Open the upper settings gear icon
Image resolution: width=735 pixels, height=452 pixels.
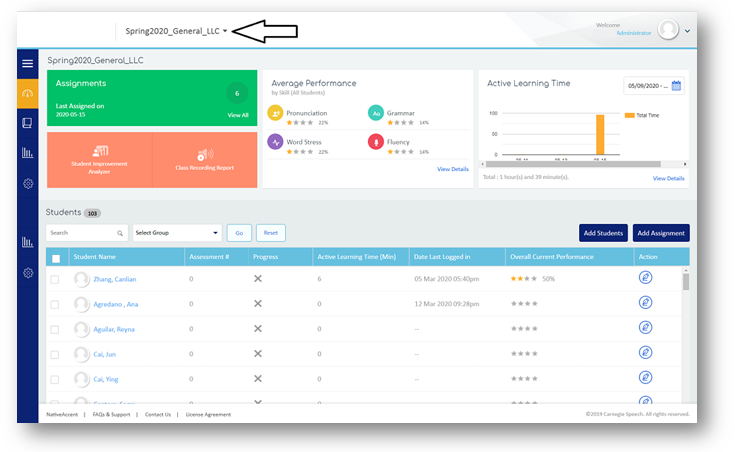pyautogui.click(x=28, y=183)
